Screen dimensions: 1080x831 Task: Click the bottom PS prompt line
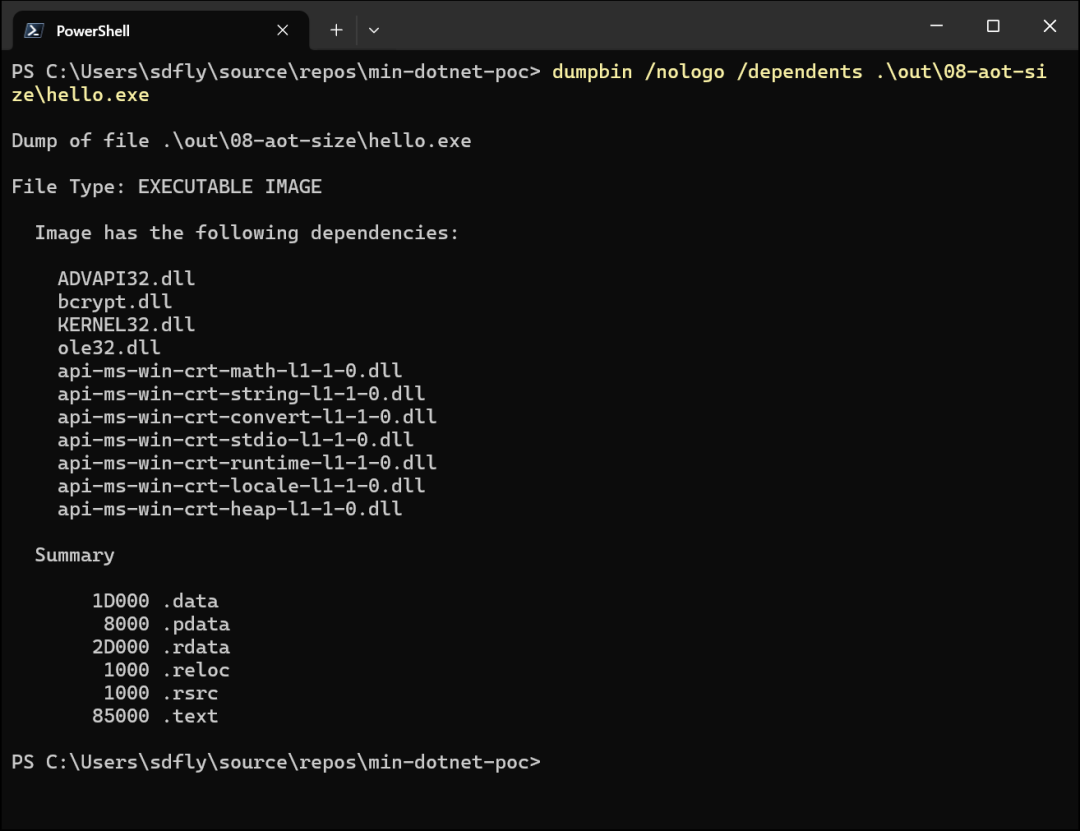click(x=276, y=762)
